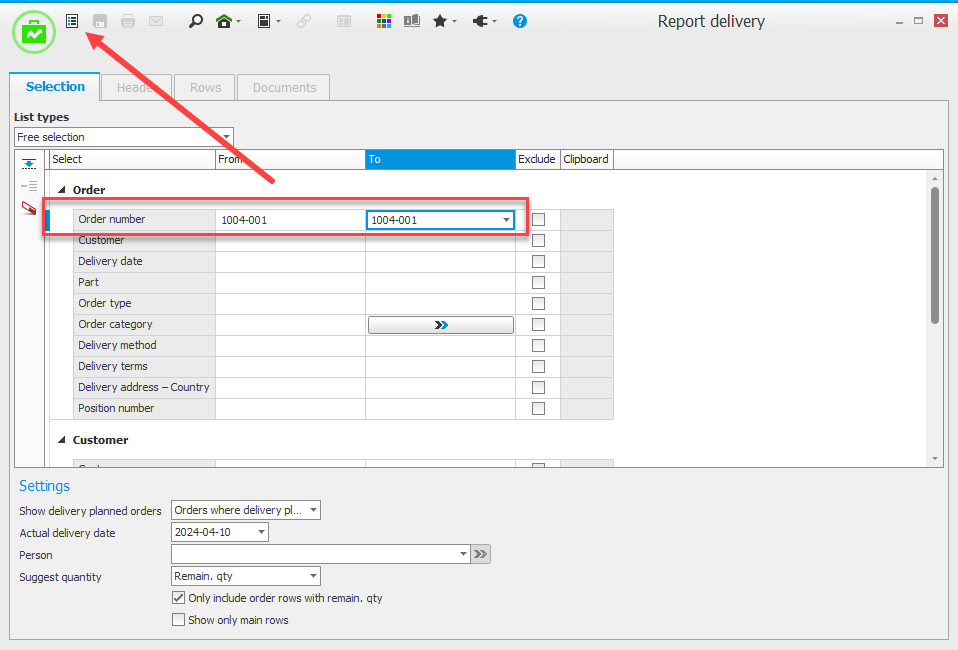This screenshot has width=958, height=650.
Task: Enable the Show only main rows checkbox
Action: (179, 620)
